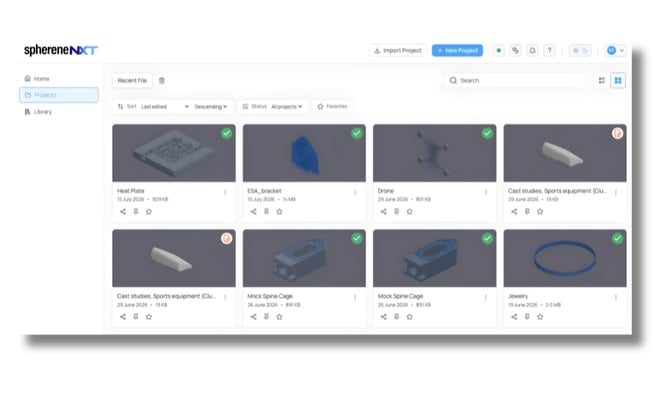653x394 pixels.
Task: Switch to the grid view layout
Action: (x=618, y=80)
